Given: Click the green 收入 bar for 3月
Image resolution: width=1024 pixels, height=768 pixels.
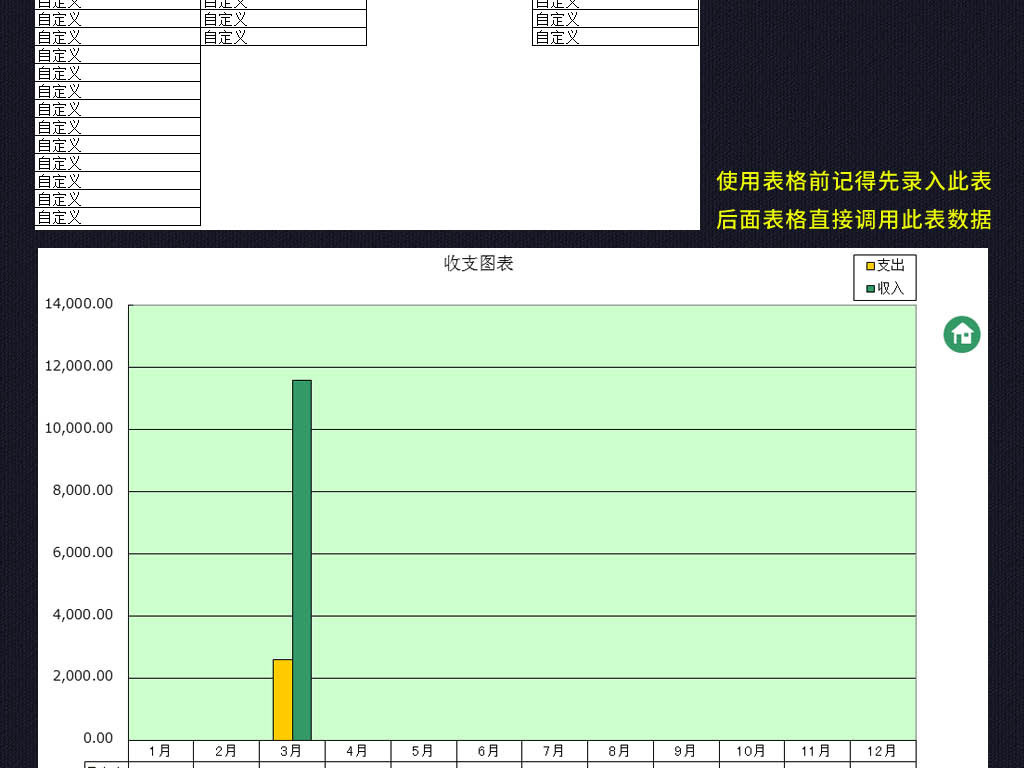Looking at the screenshot, I should point(302,560).
